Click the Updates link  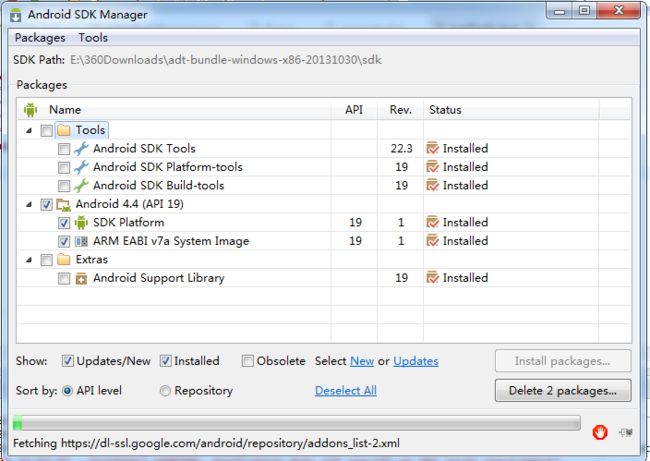416,361
